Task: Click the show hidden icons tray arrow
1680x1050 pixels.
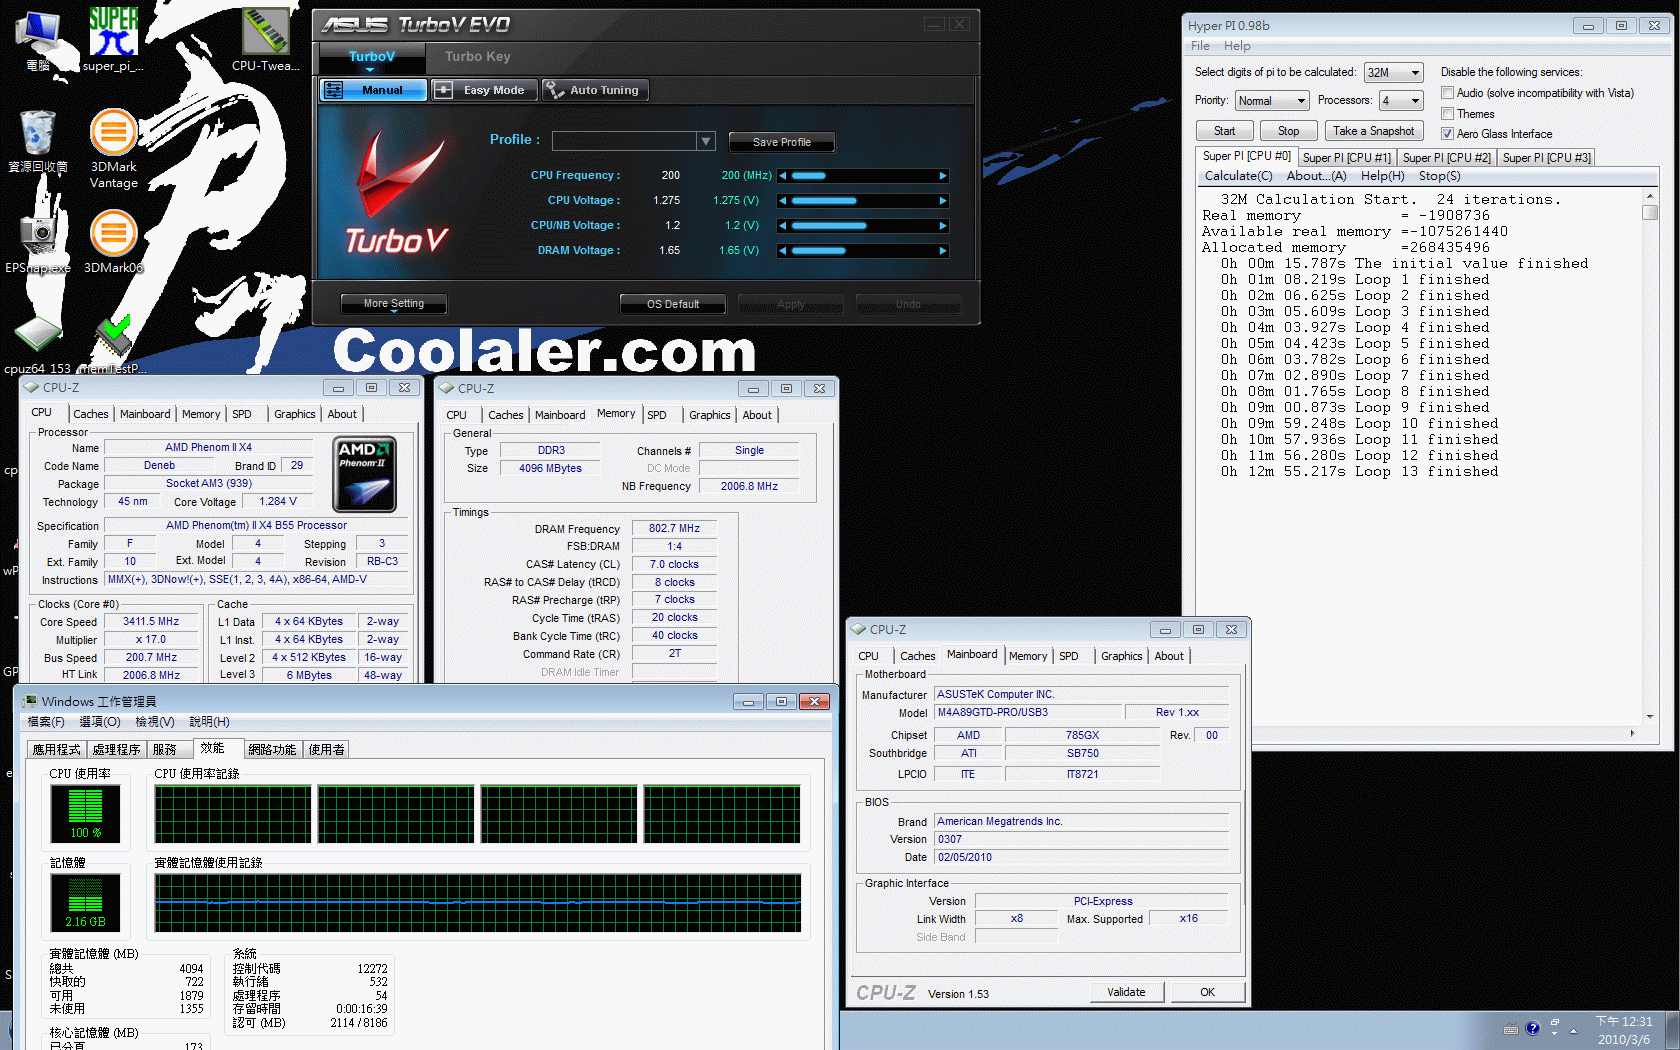Action: tap(1574, 1030)
